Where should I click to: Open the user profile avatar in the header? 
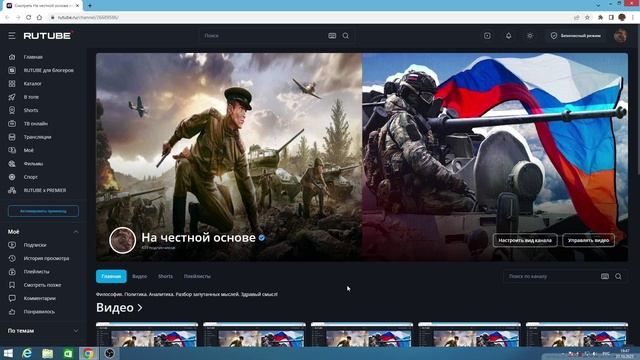point(620,36)
